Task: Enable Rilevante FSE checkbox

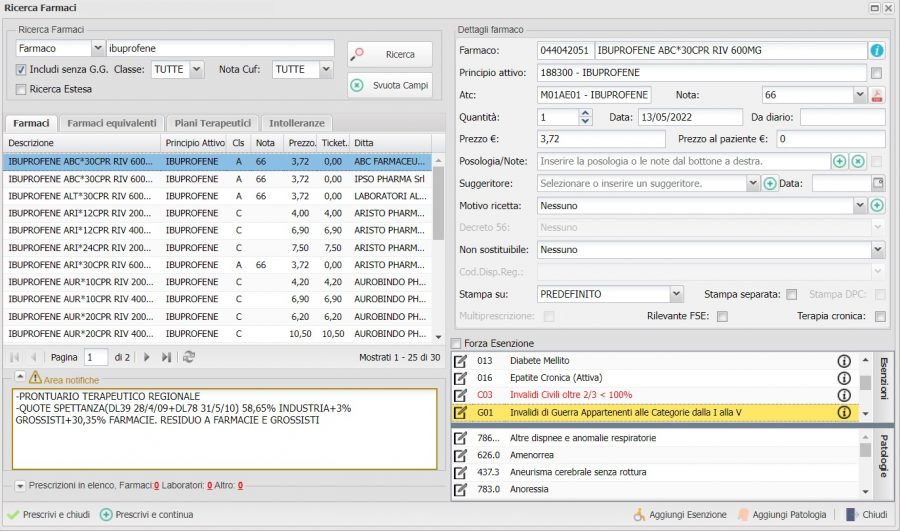Action: point(722,316)
